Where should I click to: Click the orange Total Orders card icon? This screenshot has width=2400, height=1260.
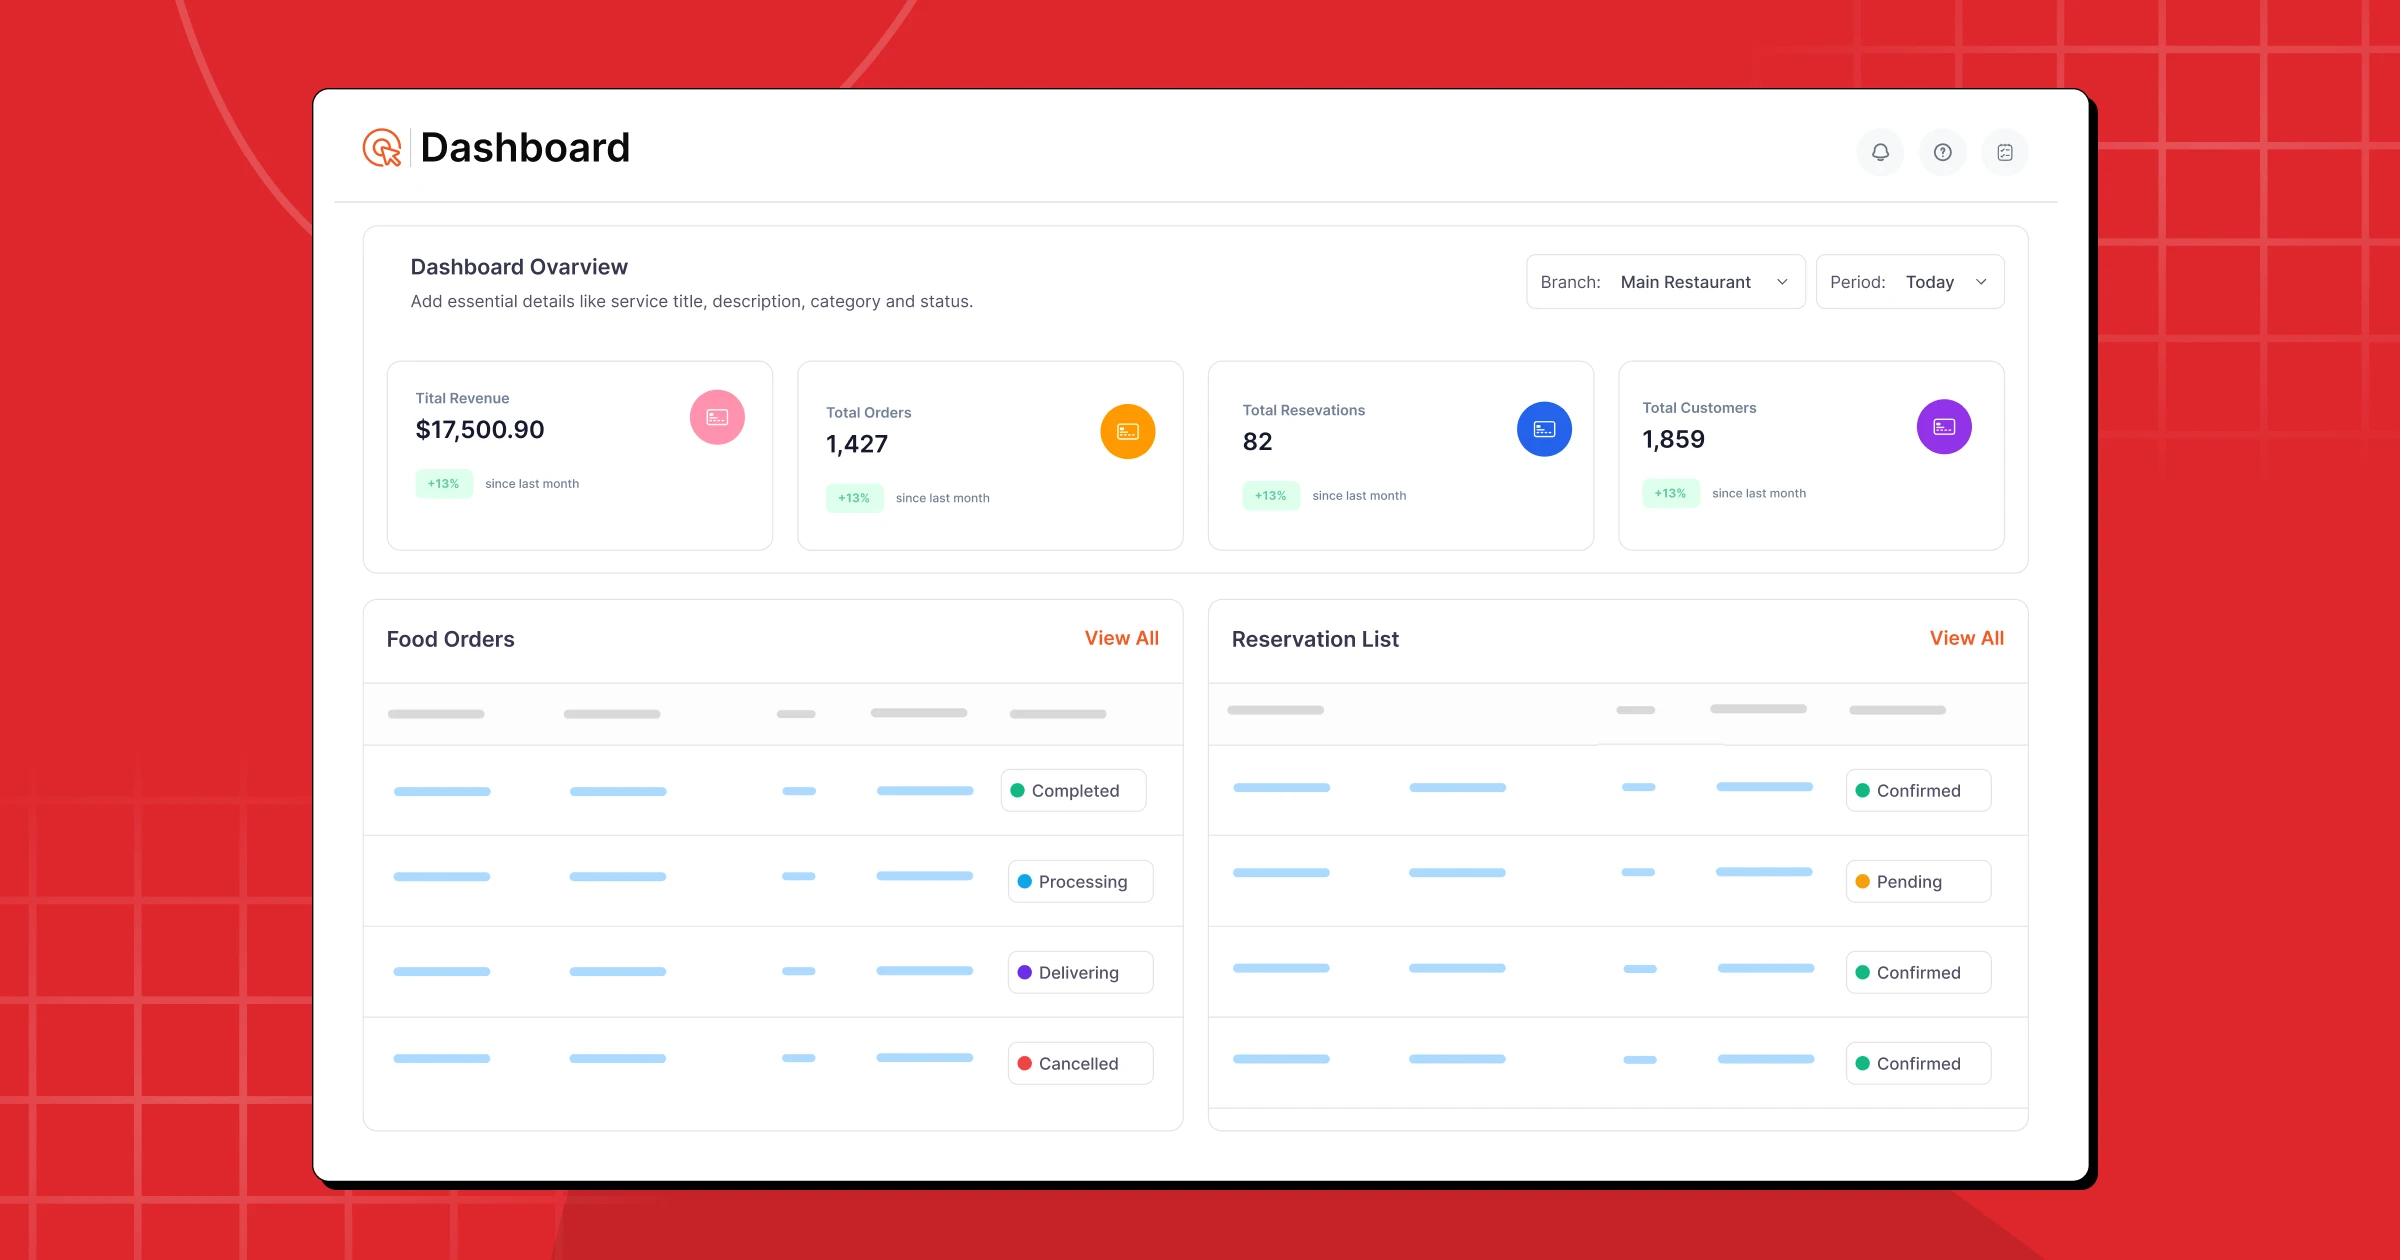[x=1128, y=431]
